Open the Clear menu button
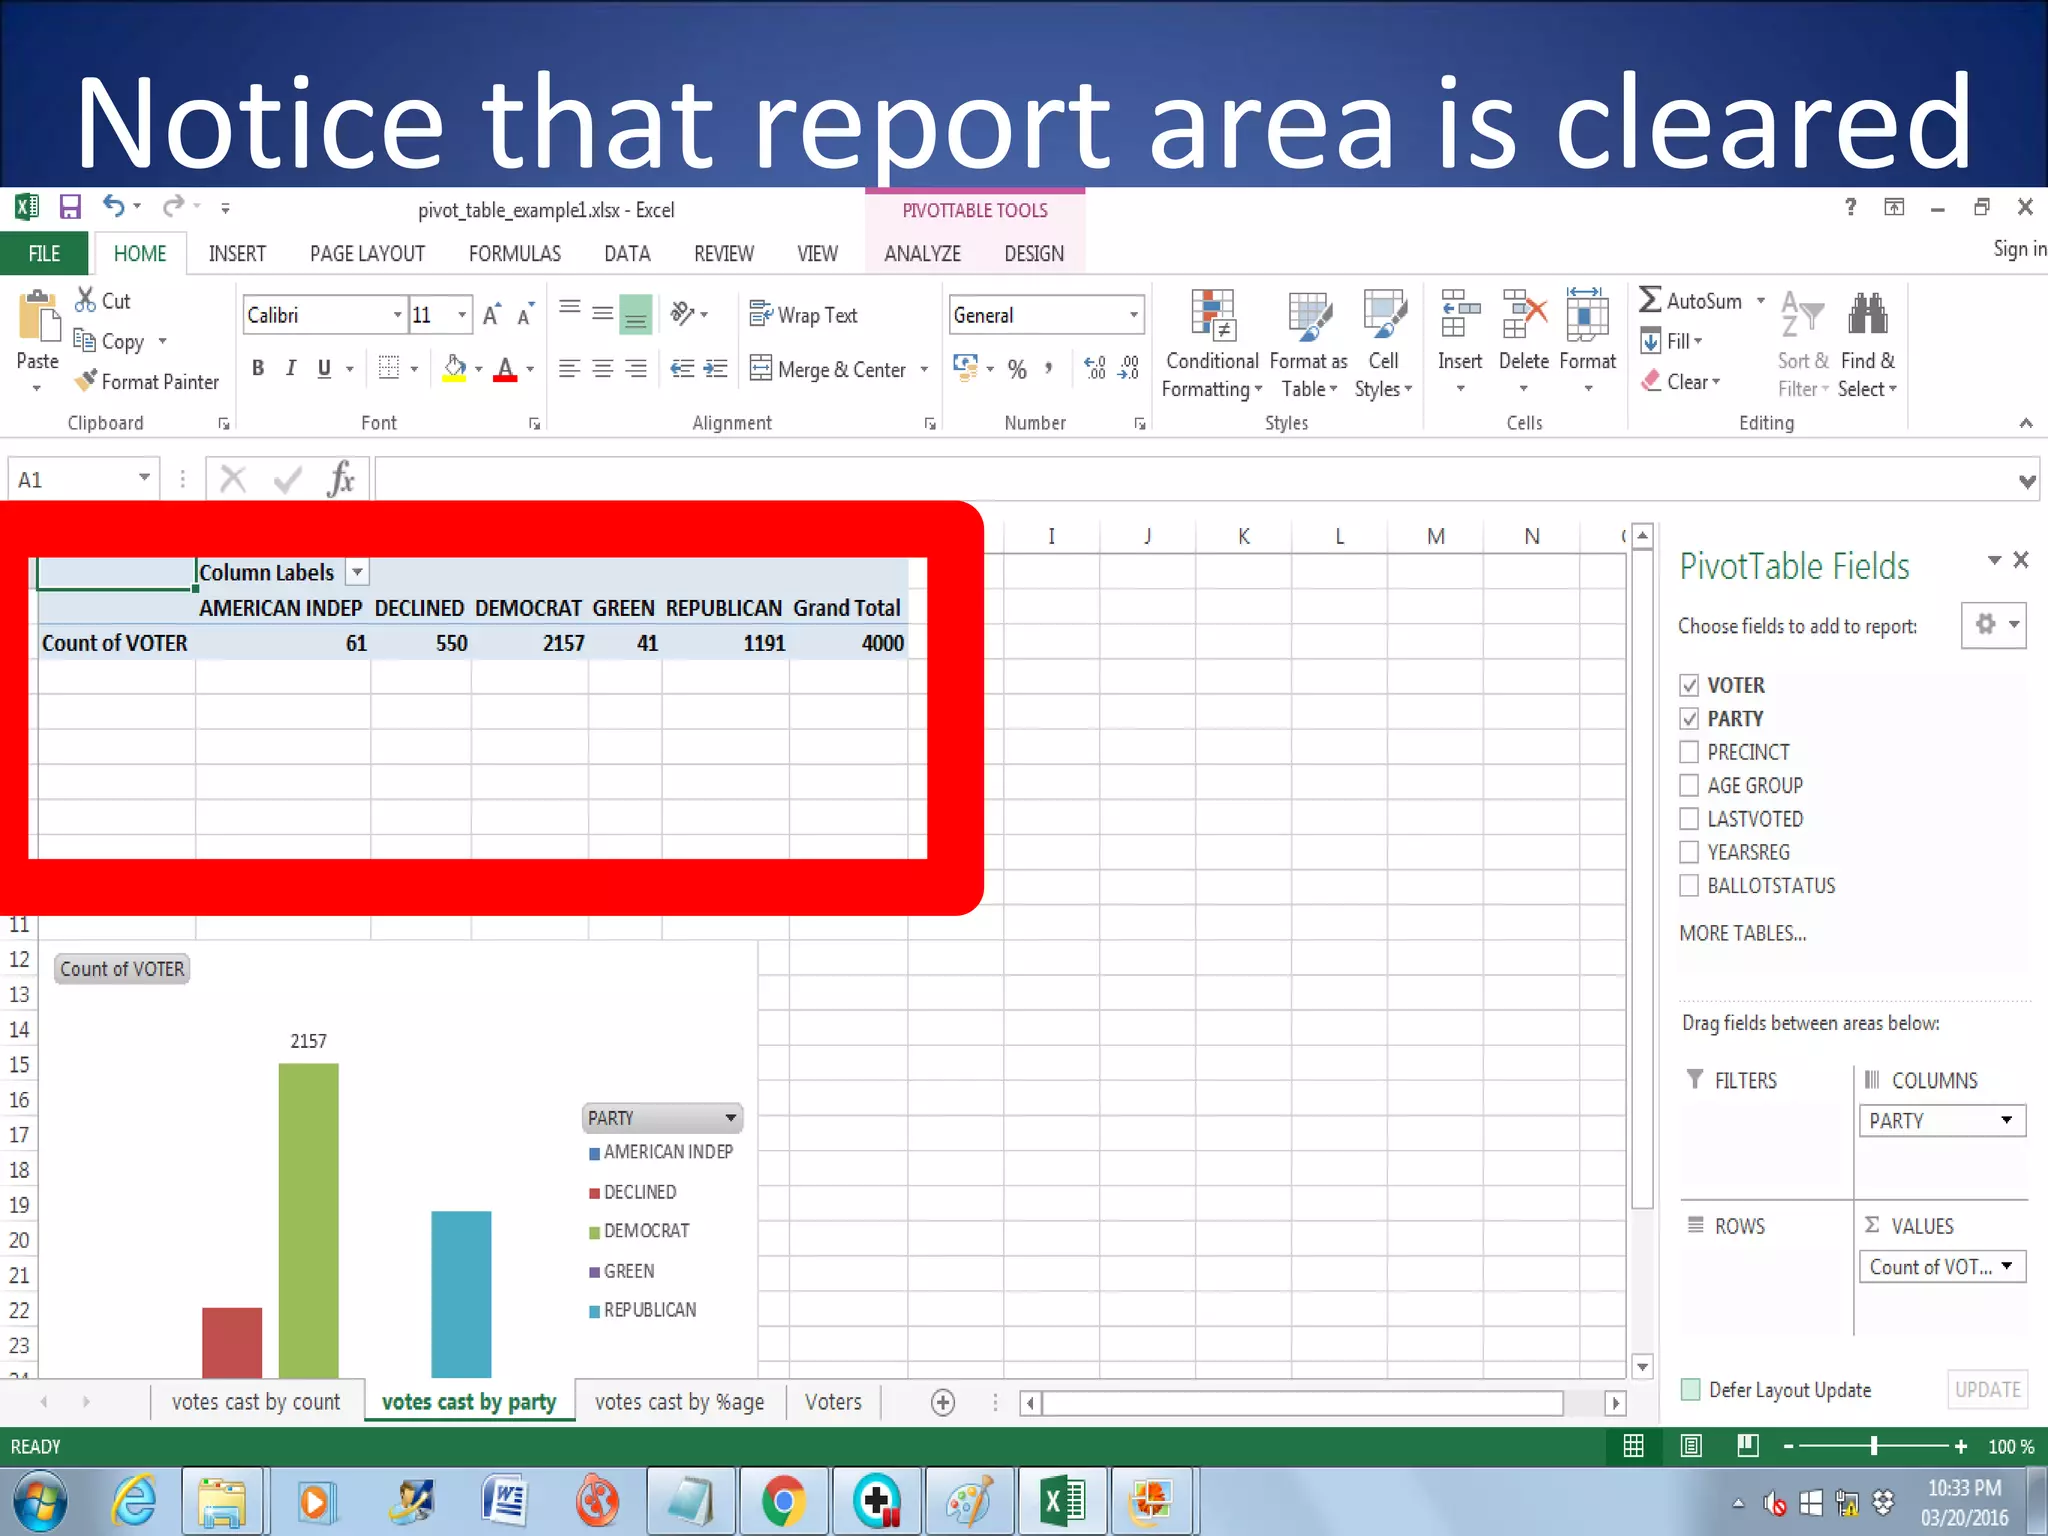Viewport: 2048px width, 1536px height. point(1682,381)
